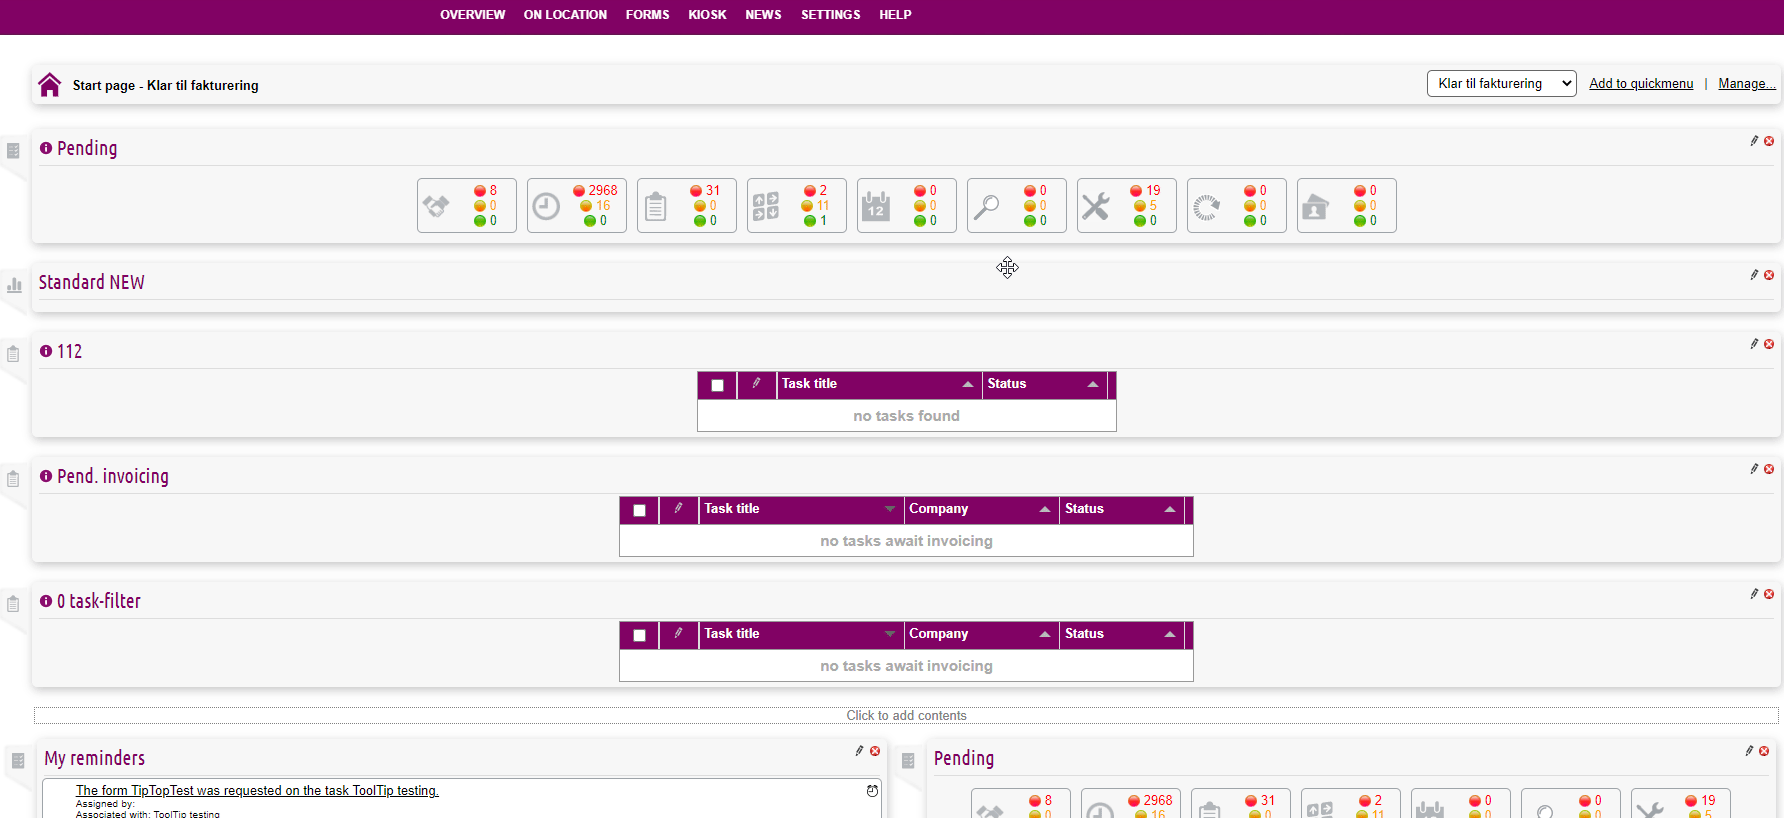Open the TipTopTest form reminder link
The image size is (1784, 818).
tap(257, 790)
